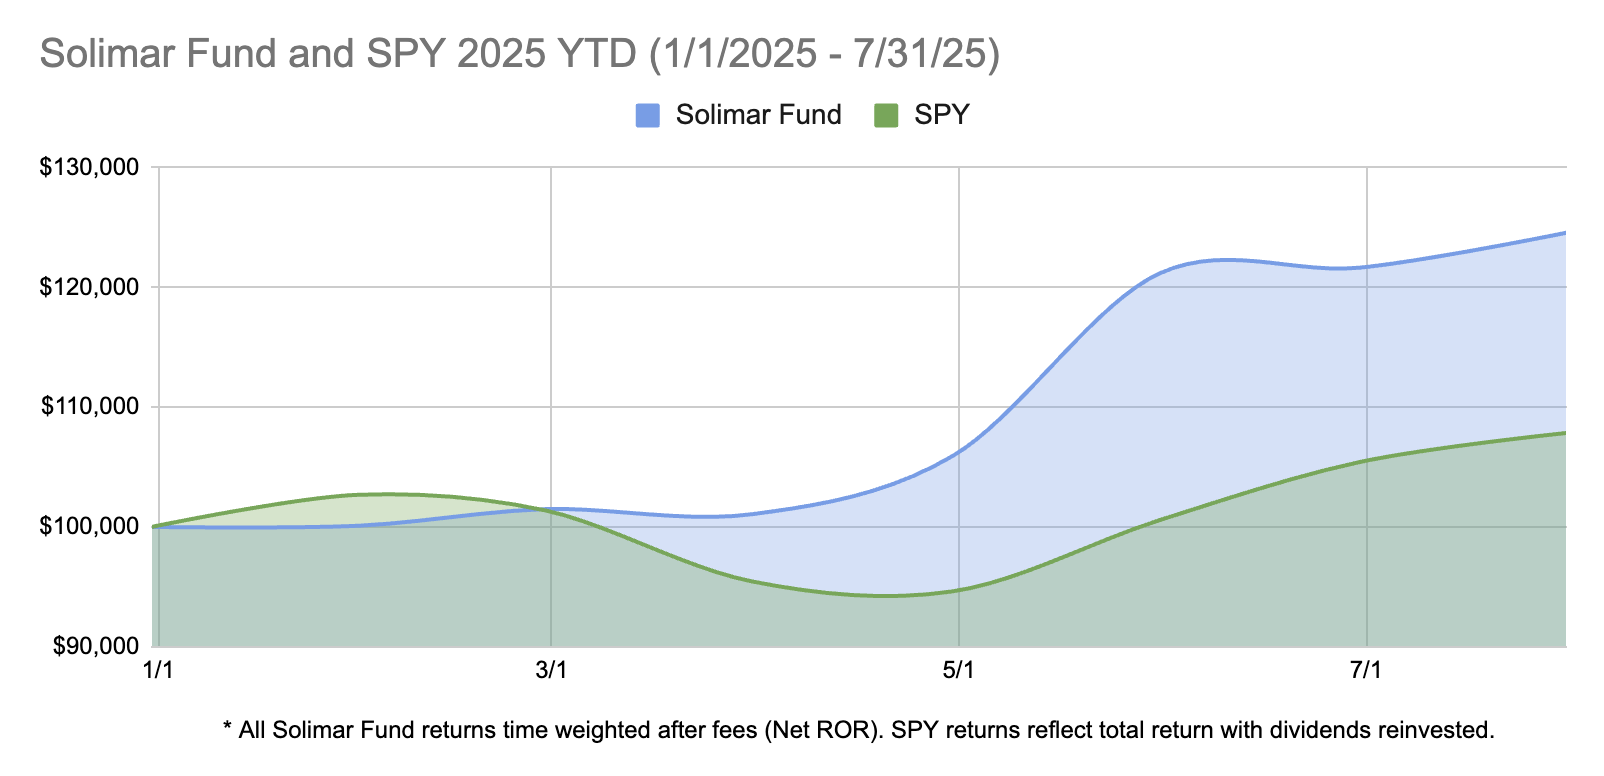Screen dimensions: 1604x776
Task: Click the Solimar Fund line end point at 7/31
Action: 1564,233
